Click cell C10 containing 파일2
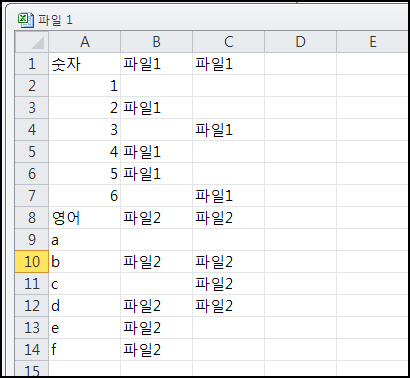The height and width of the screenshot is (378, 410). pyautogui.click(x=228, y=262)
